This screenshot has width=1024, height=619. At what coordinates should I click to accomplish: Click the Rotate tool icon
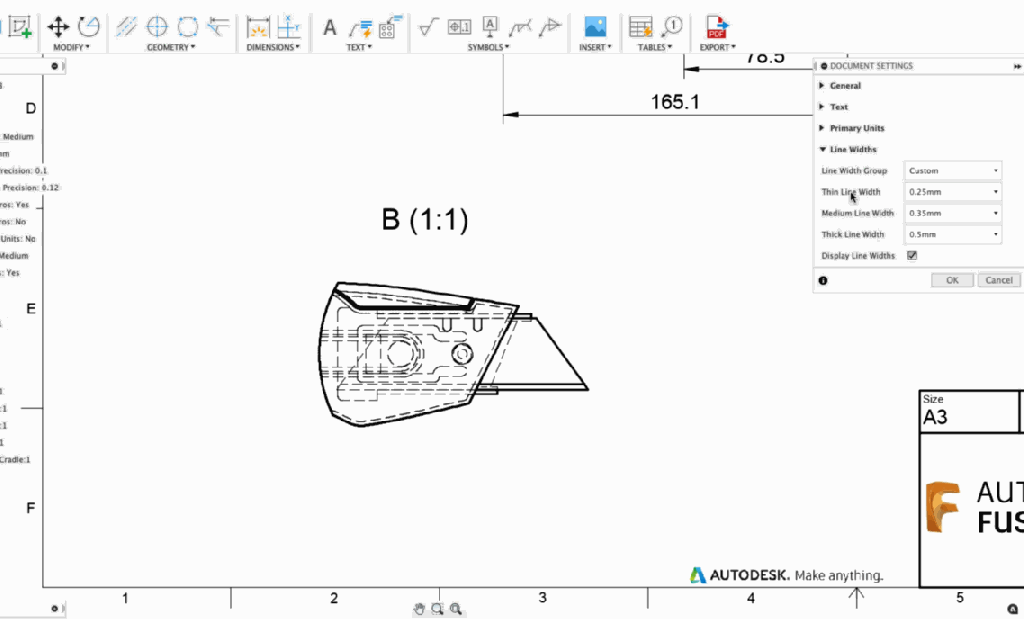pyautogui.click(x=89, y=26)
